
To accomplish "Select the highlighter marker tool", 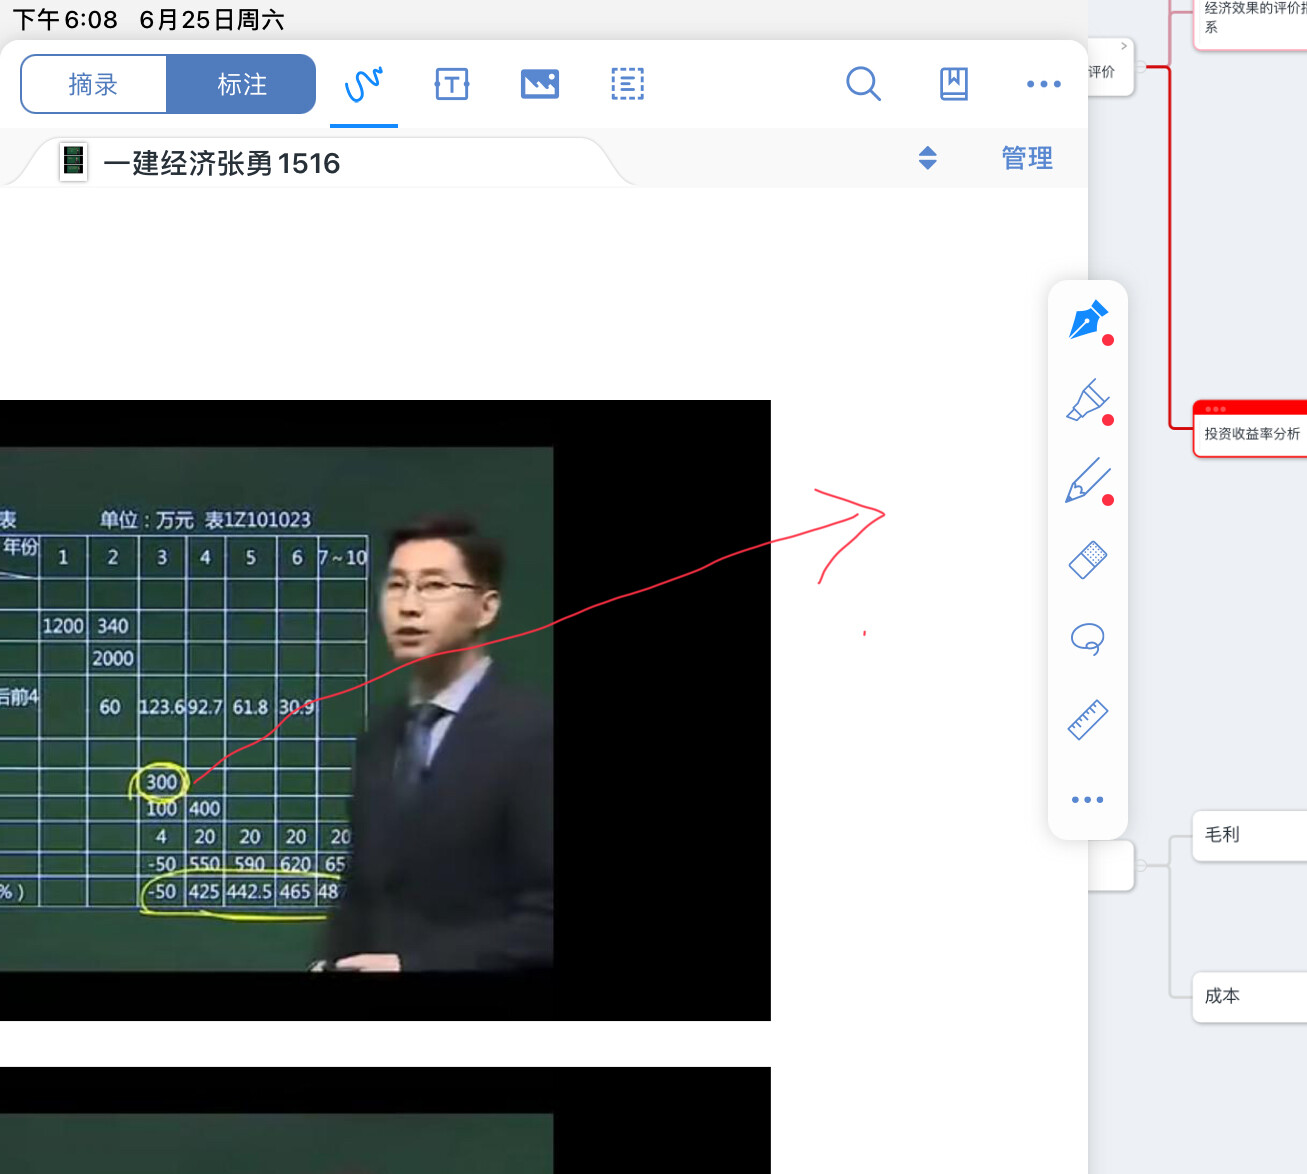I will pyautogui.click(x=1088, y=400).
